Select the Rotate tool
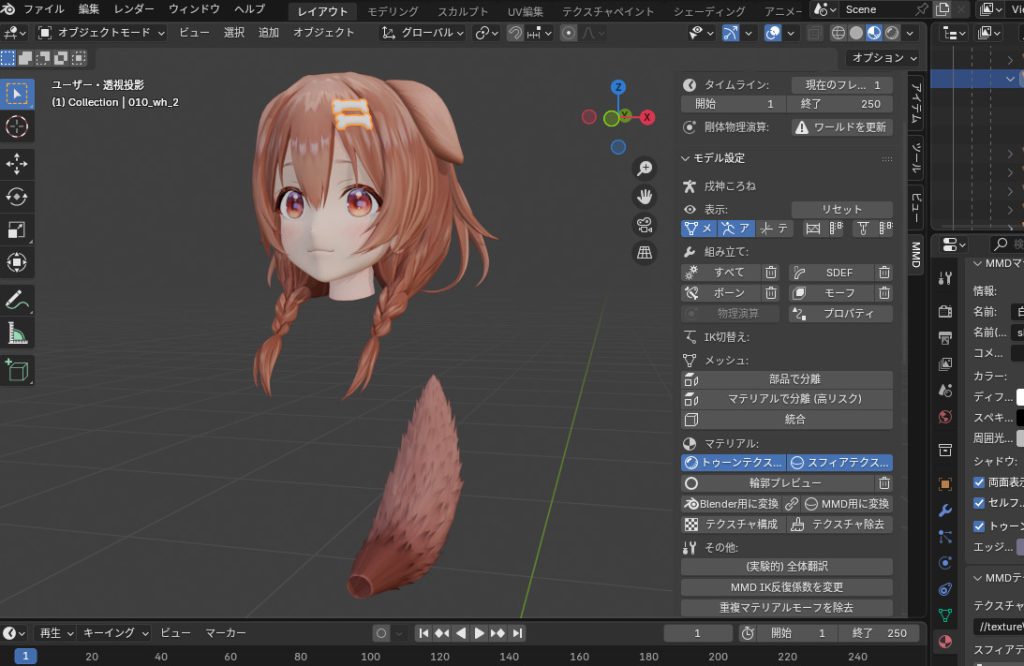The image size is (1024, 666). 17,197
